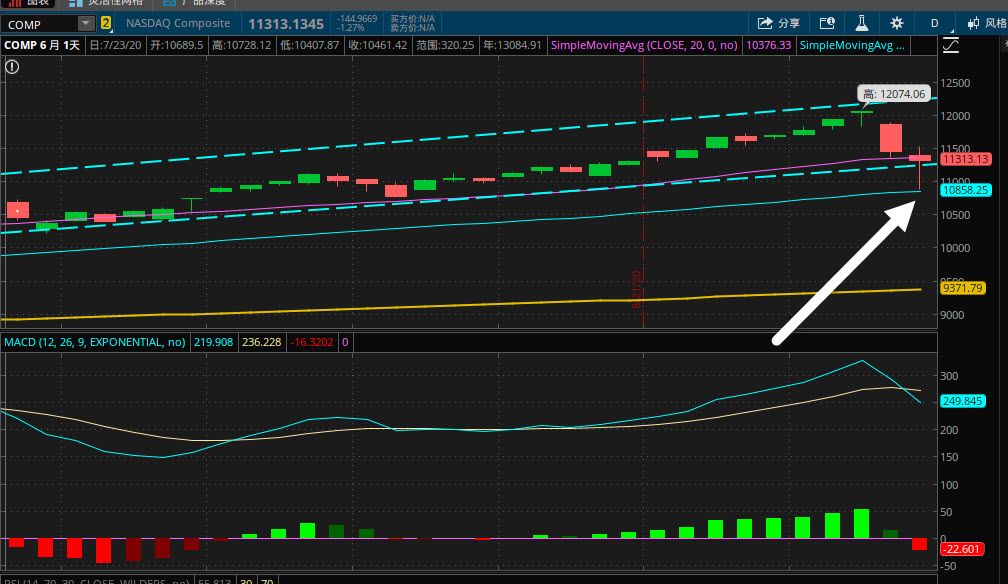Click the yellow 9371.79 price tag
Viewport: 1008px width, 584px height.
[x=963, y=287]
